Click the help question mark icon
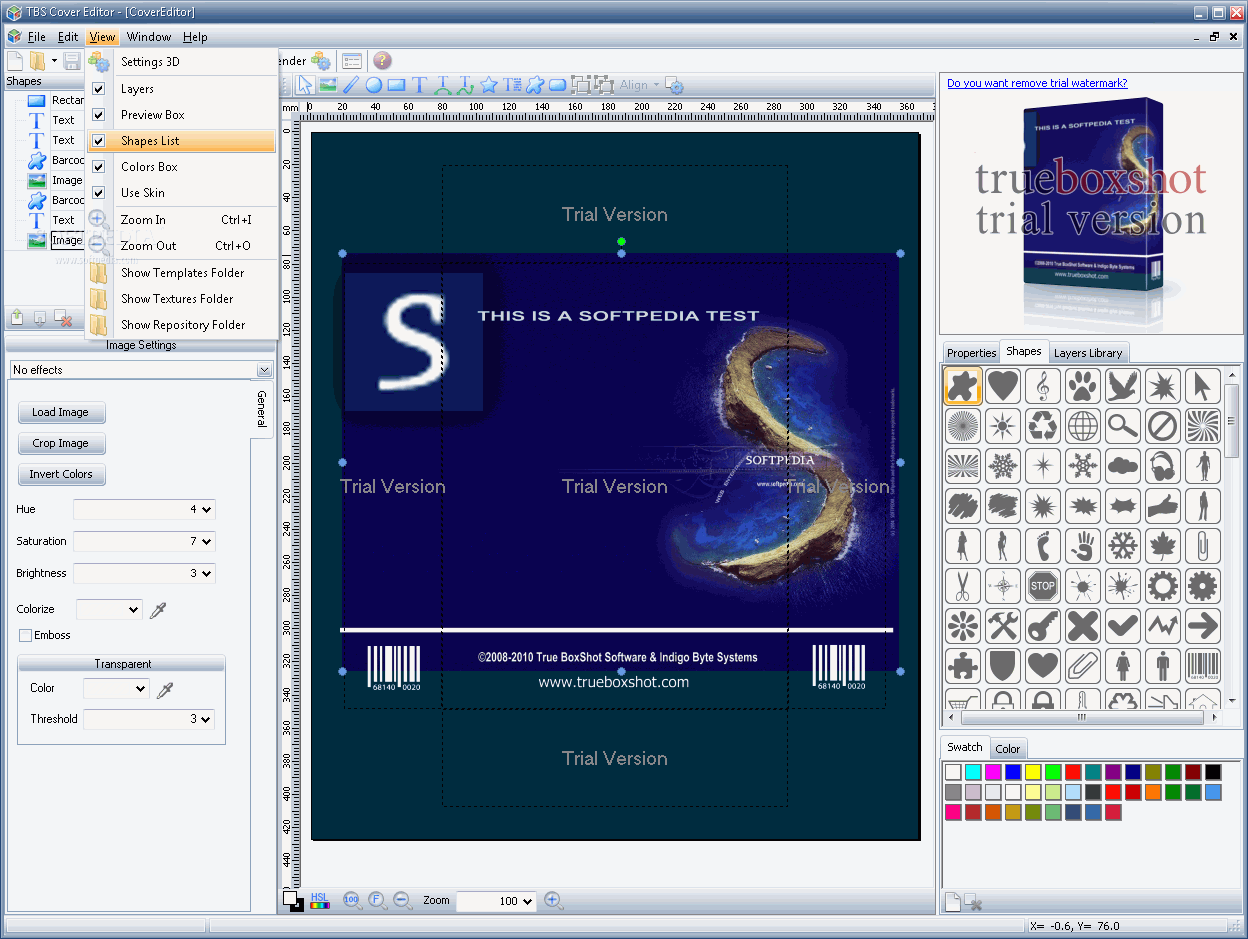Viewport: 1248px width, 939px height. tap(382, 61)
